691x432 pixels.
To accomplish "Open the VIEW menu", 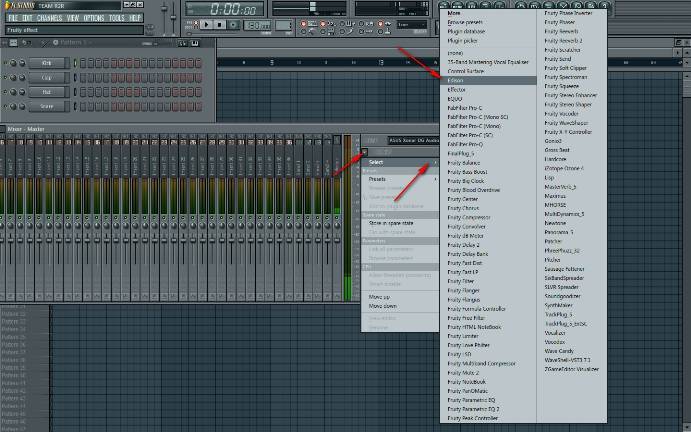I will (x=73, y=18).
